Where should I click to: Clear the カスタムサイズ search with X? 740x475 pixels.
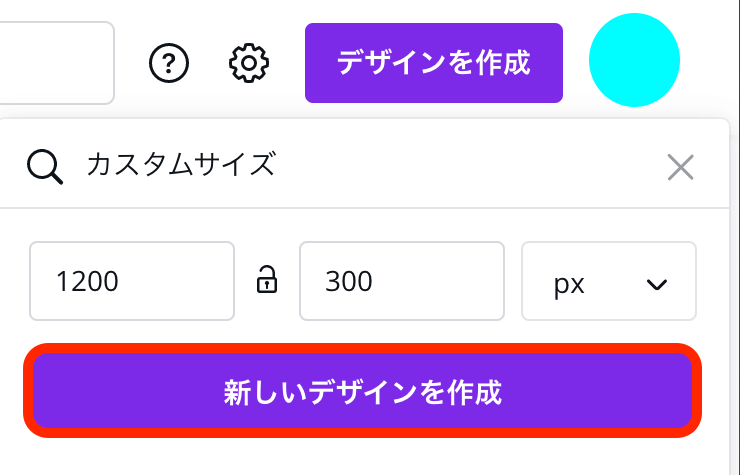pyautogui.click(x=680, y=166)
